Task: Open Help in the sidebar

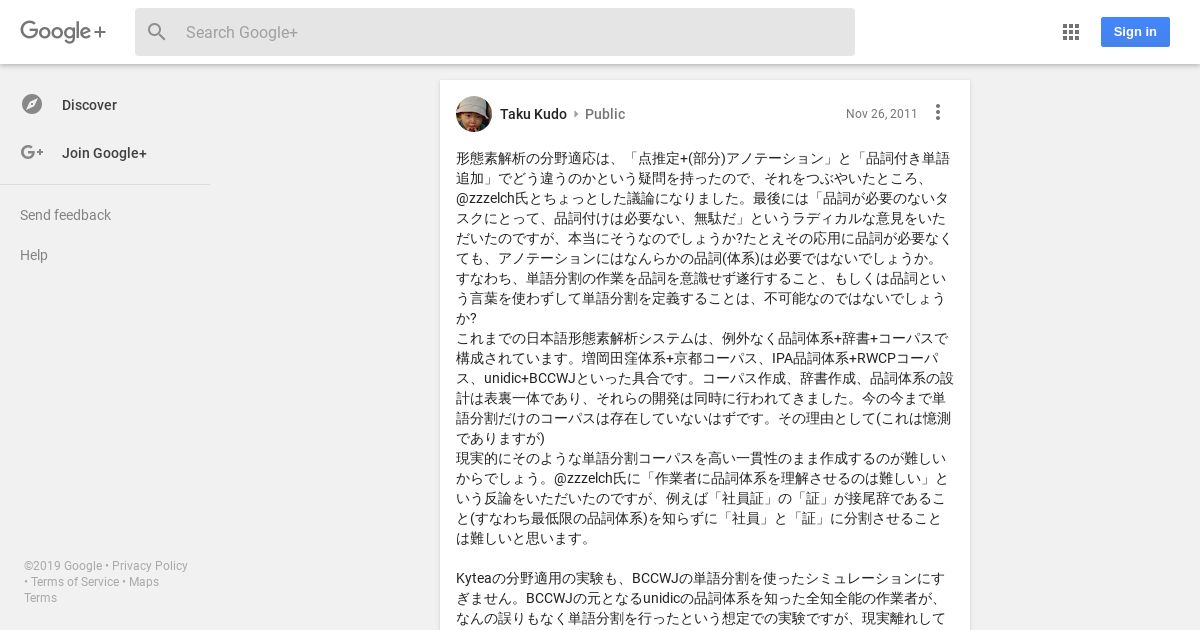Action: click(x=34, y=255)
